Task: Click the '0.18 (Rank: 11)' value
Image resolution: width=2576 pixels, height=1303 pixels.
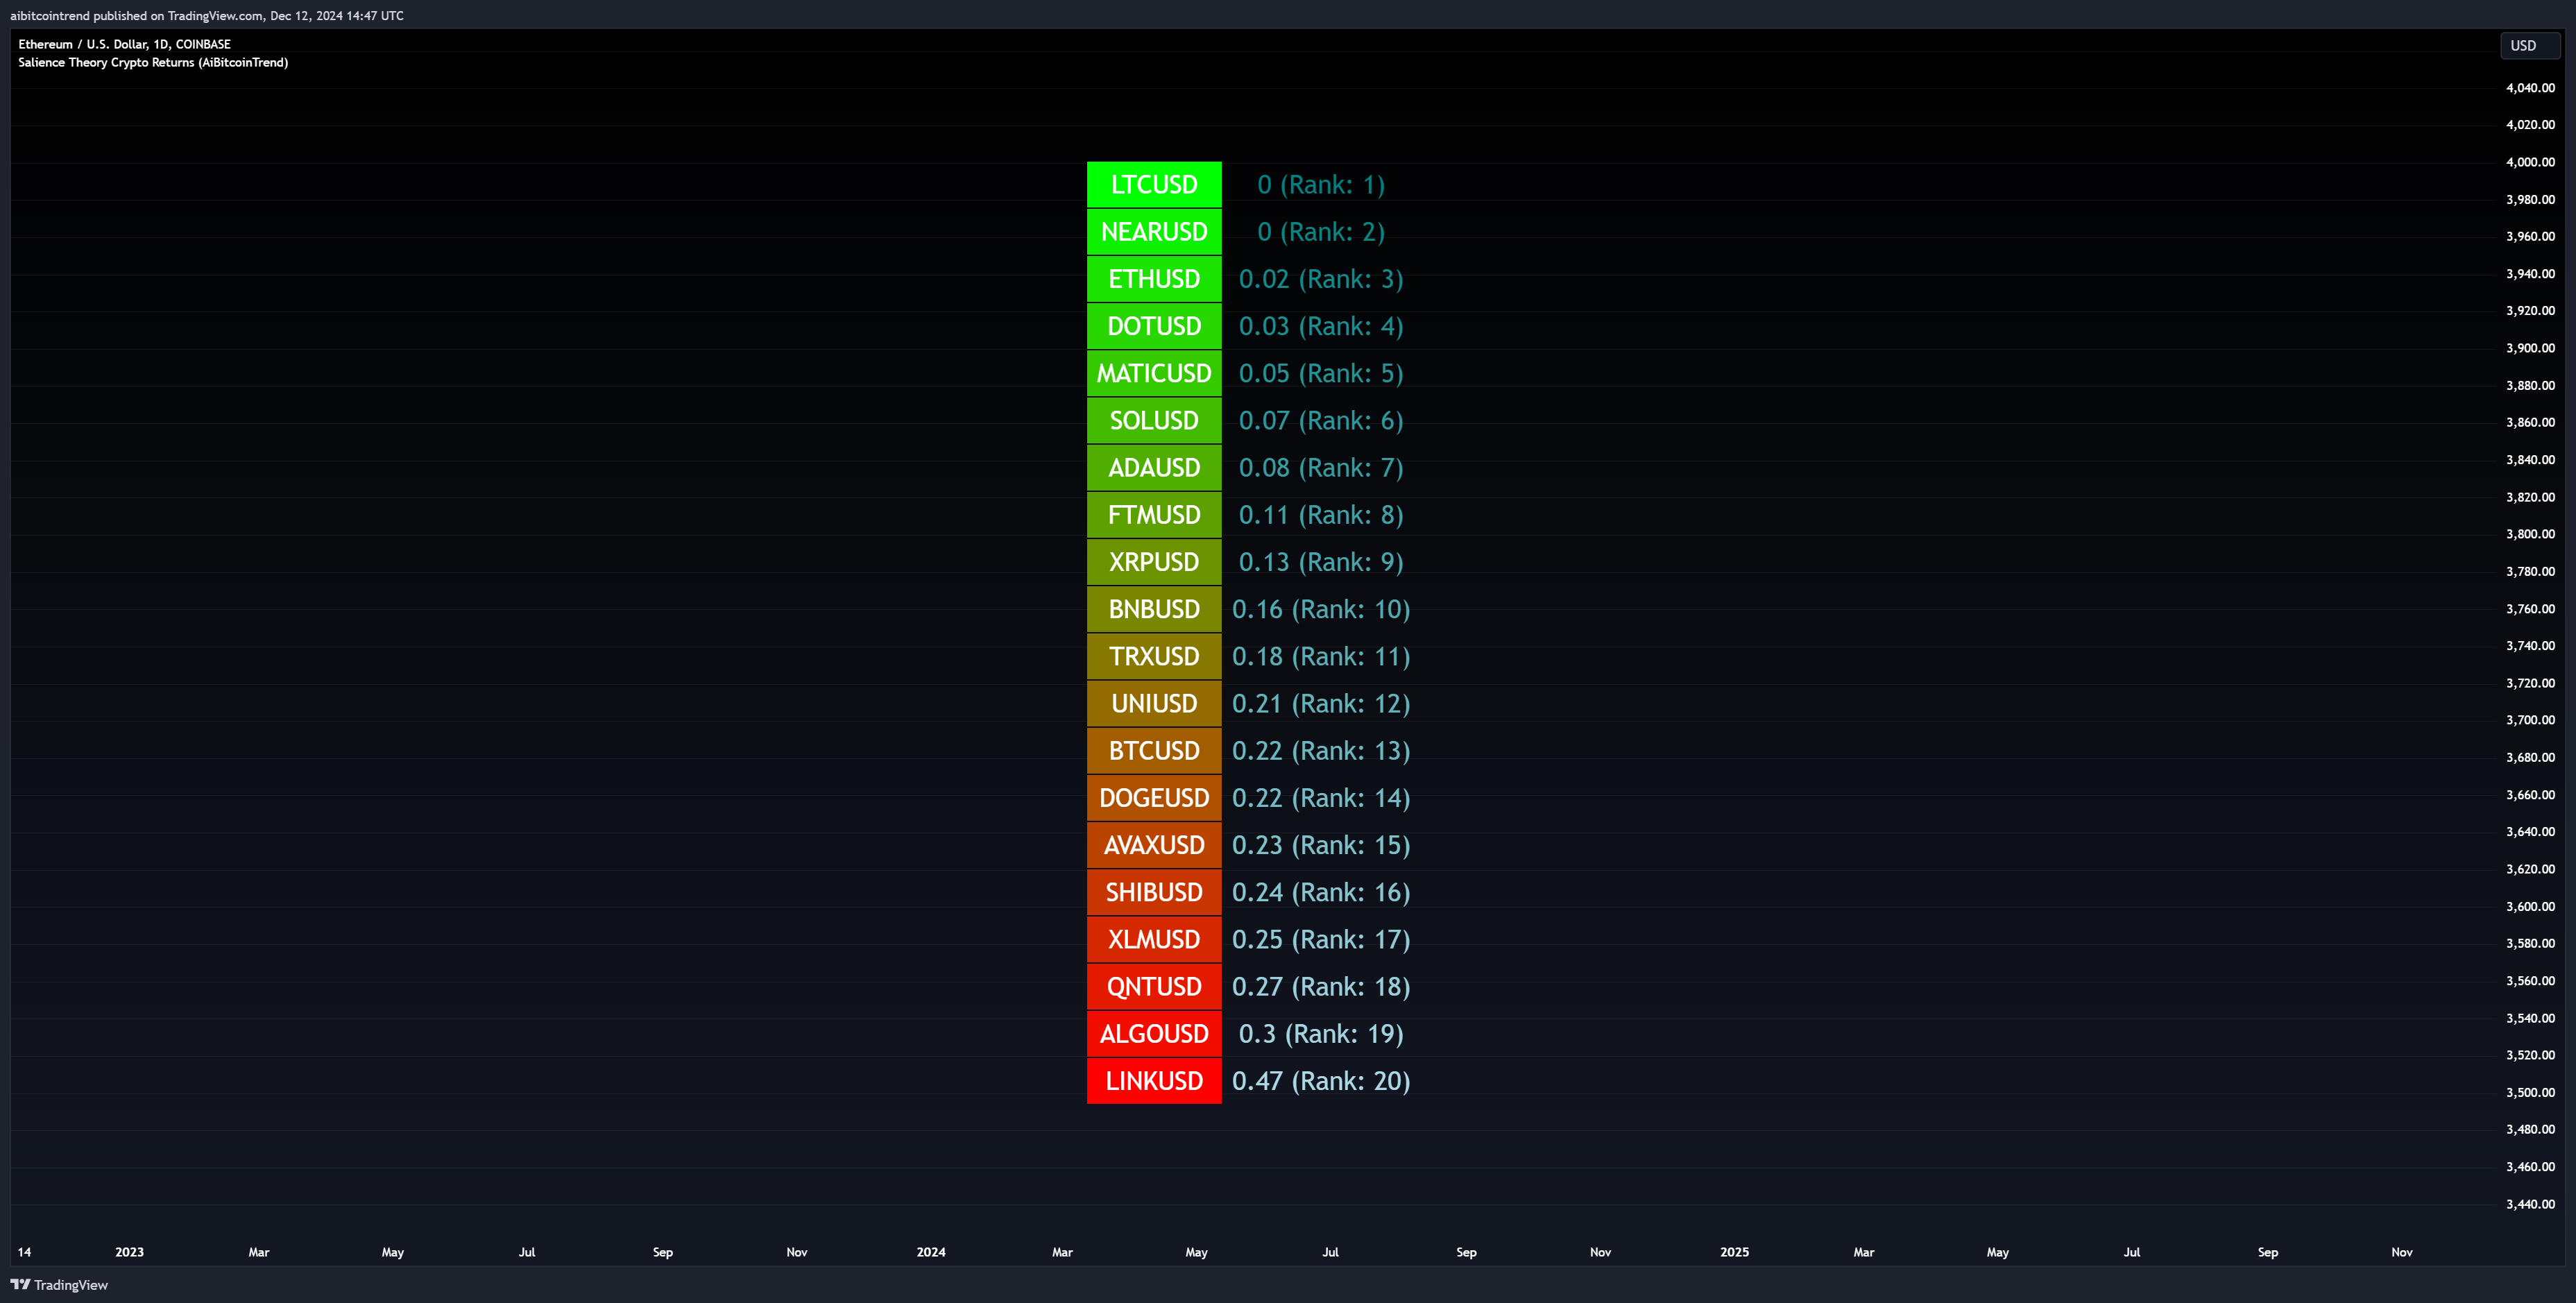Action: click(1321, 656)
